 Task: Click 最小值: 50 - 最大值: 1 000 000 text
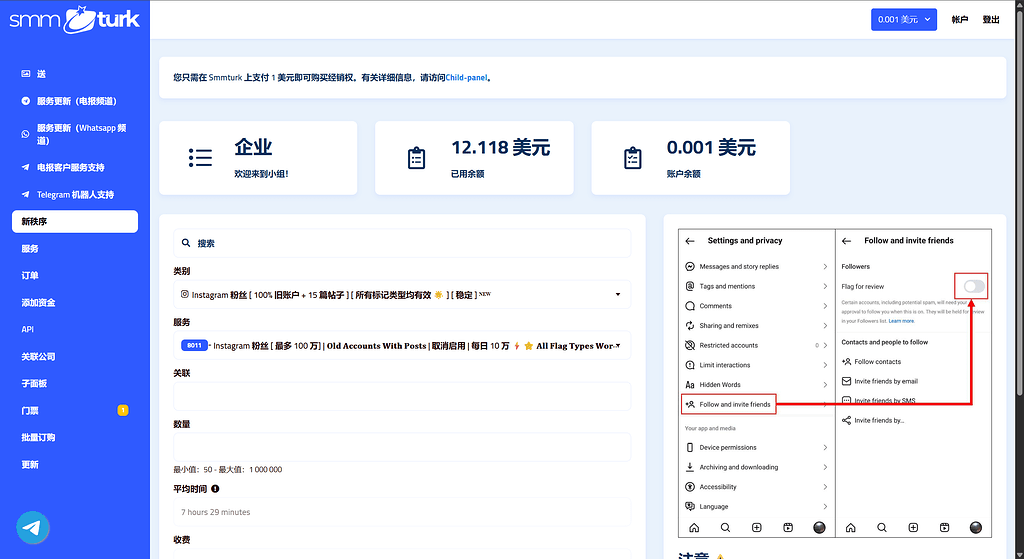click(x=228, y=470)
